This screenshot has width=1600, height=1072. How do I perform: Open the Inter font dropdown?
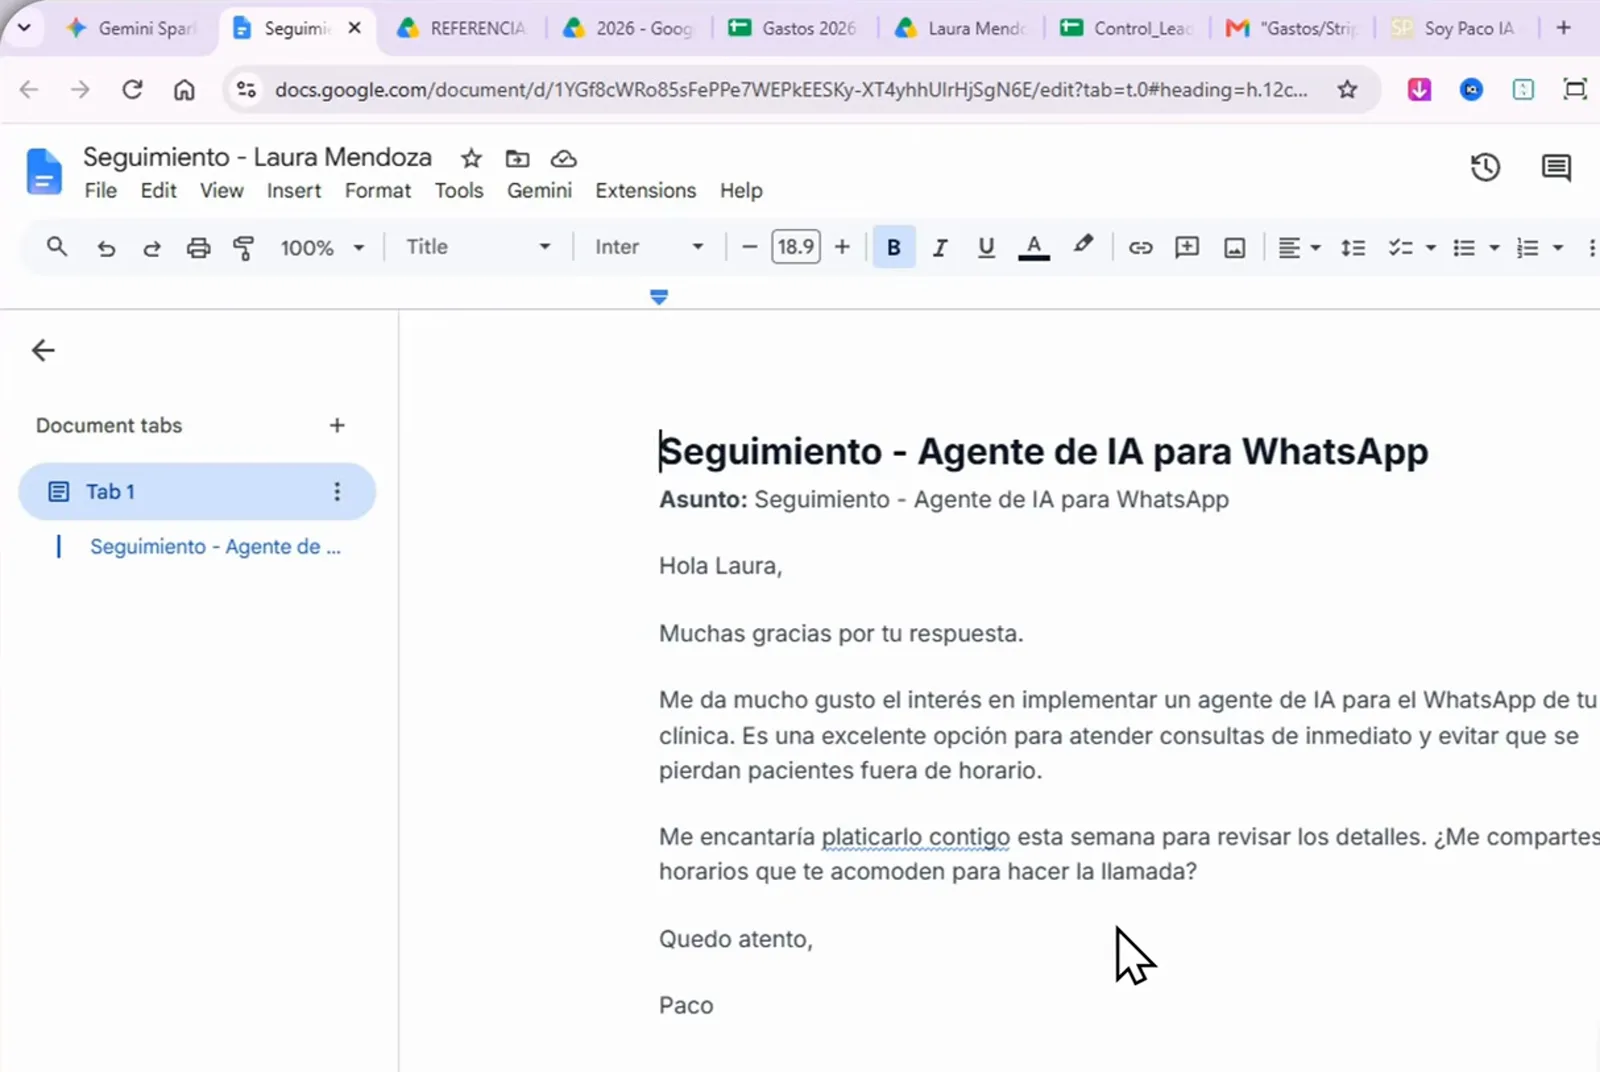(649, 247)
